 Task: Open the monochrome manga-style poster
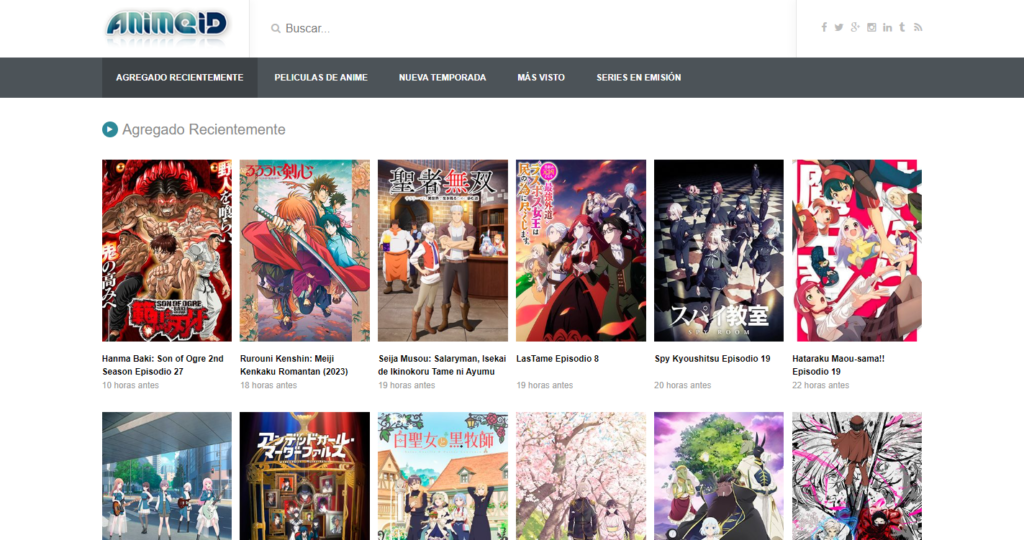pos(857,476)
